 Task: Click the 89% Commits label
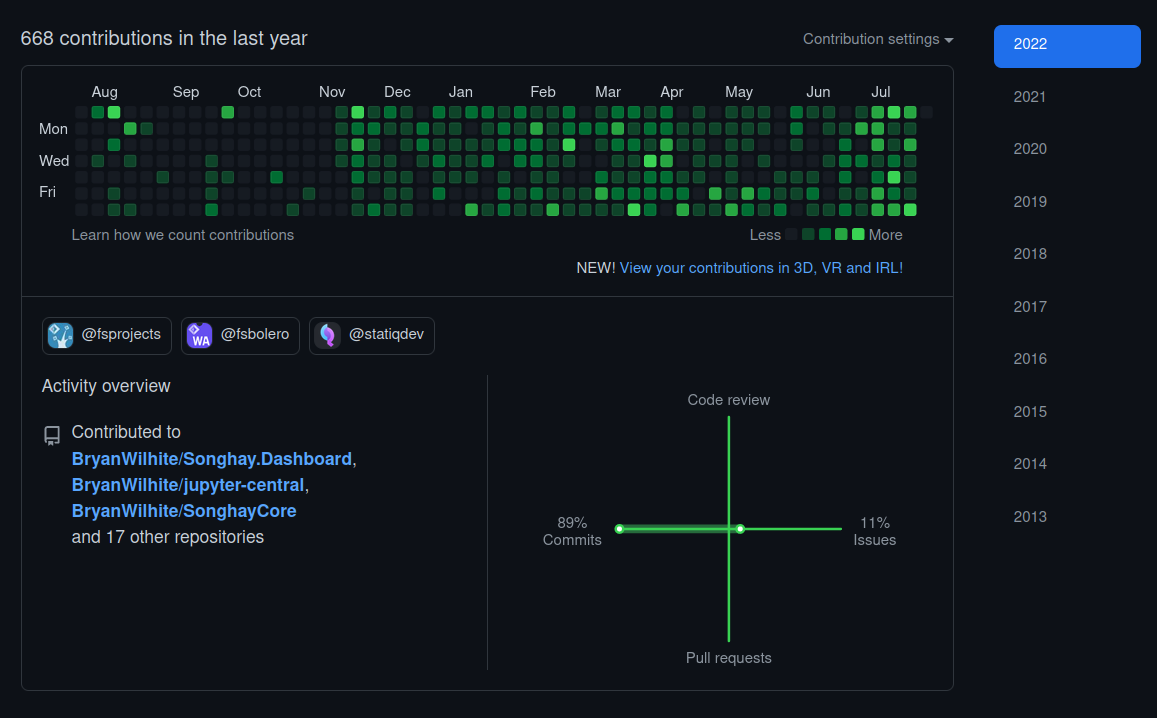point(572,531)
